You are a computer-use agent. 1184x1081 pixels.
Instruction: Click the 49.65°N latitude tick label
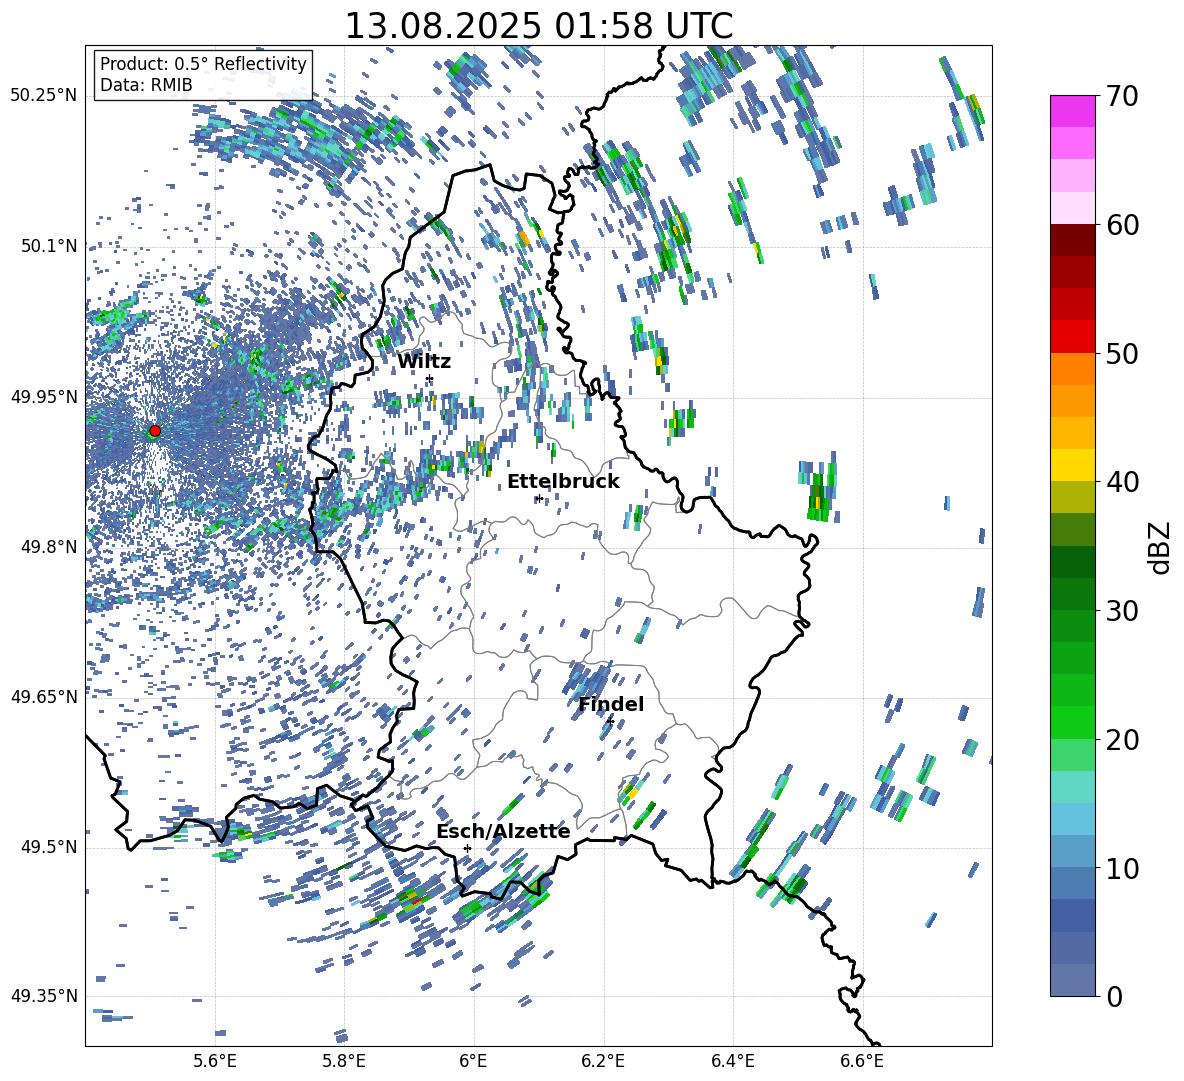[44, 696]
